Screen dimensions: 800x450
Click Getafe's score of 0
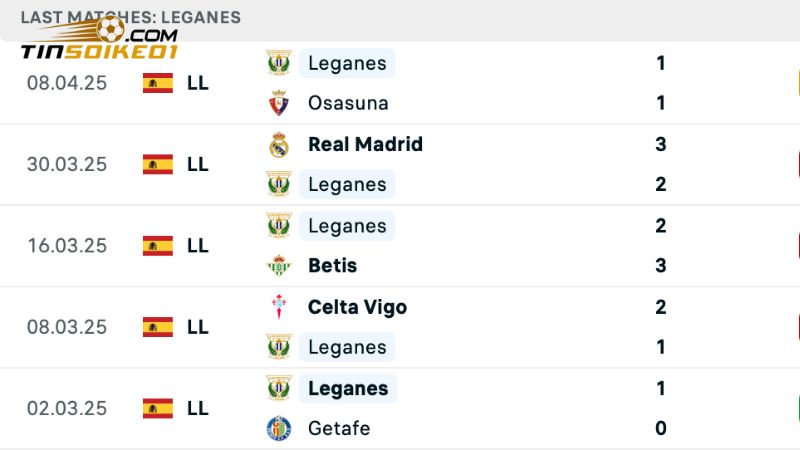tap(661, 429)
